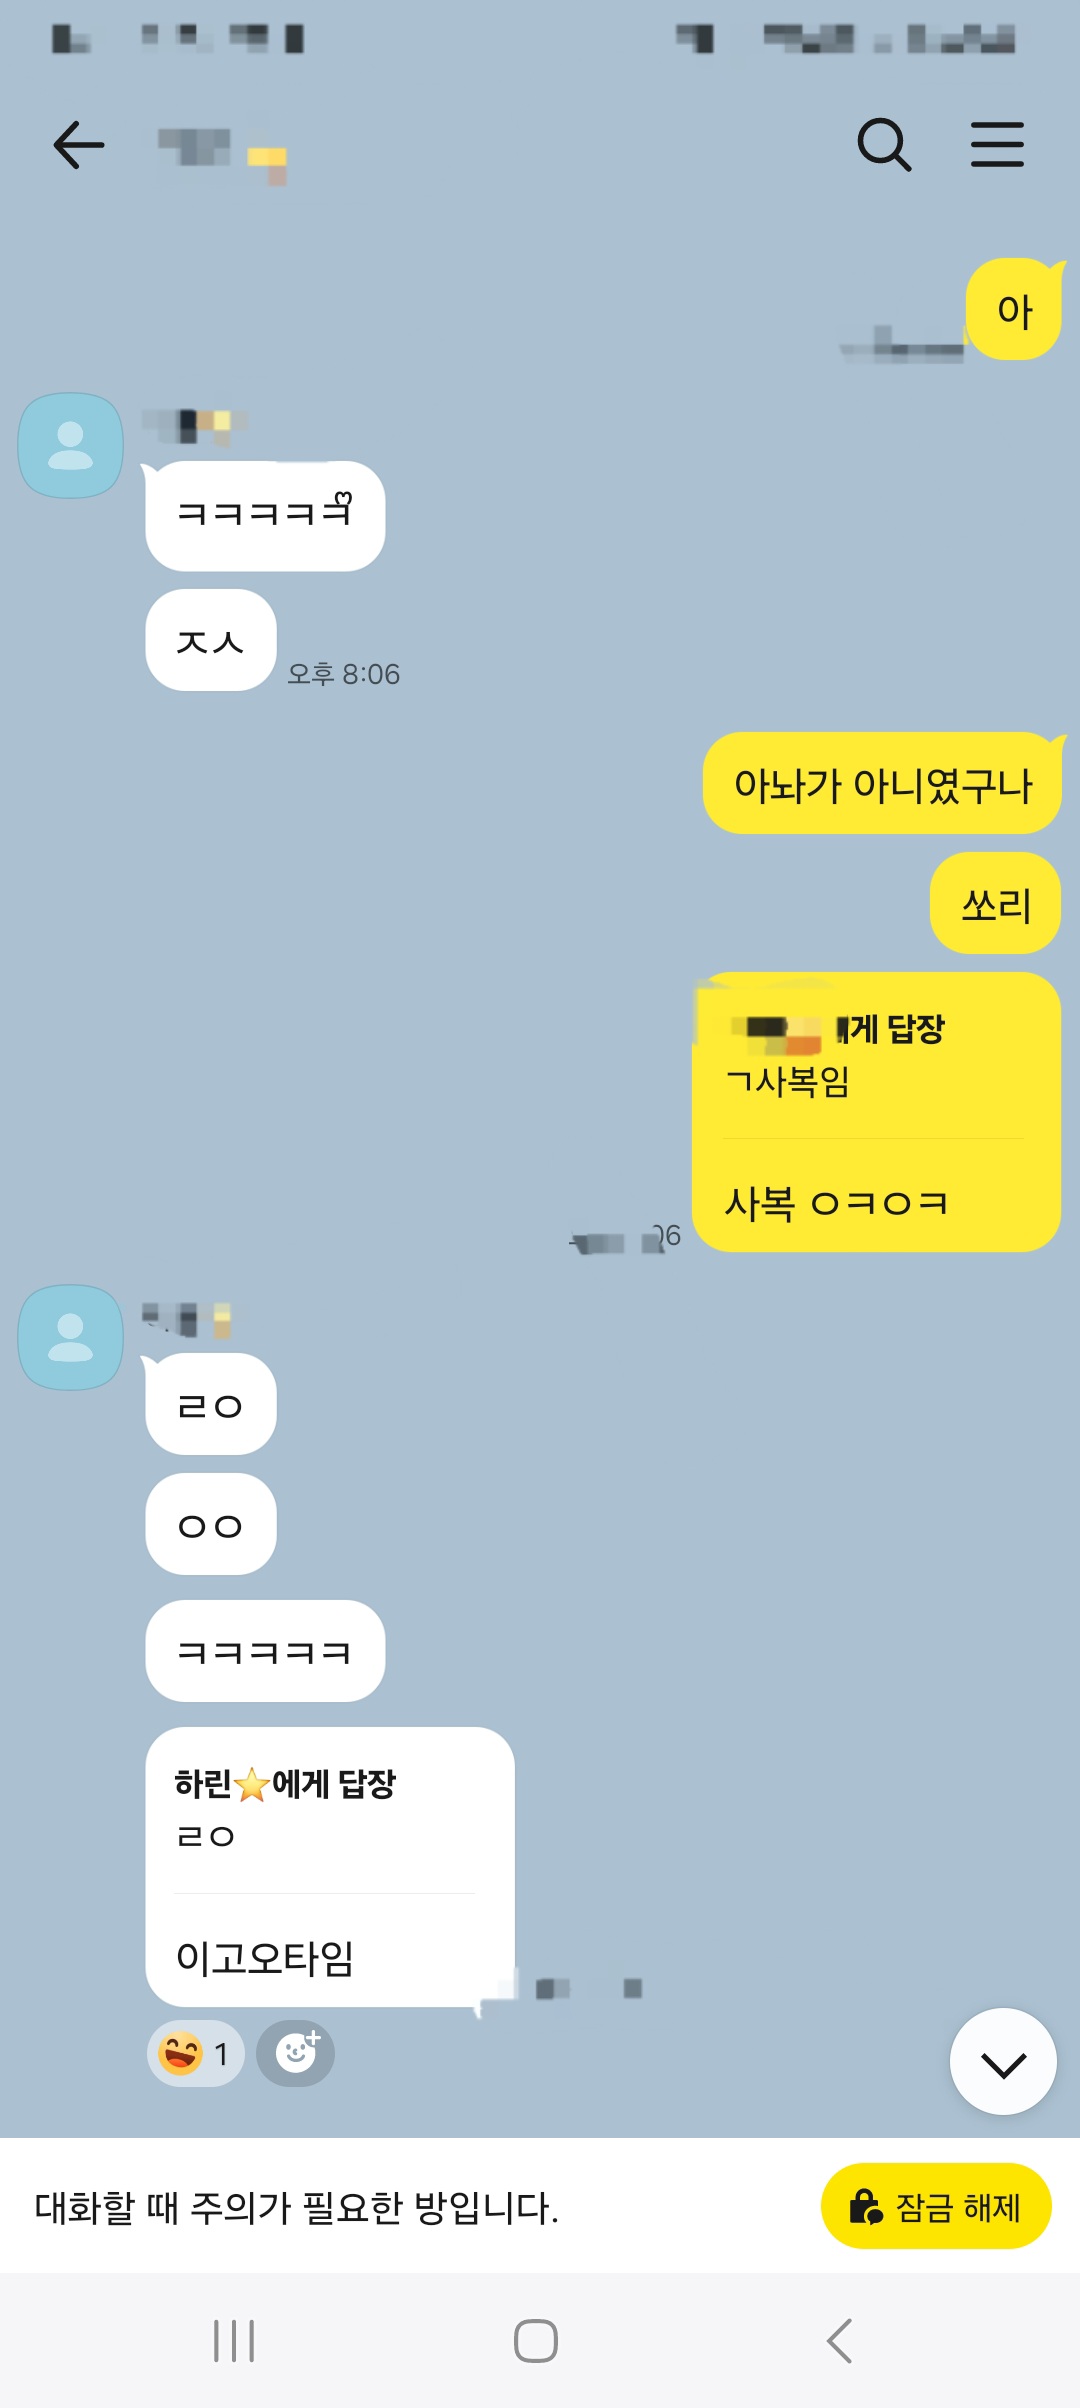This screenshot has height=2408, width=1080.
Task: Open the first sender's profile avatar
Action: pyautogui.click(x=71, y=445)
